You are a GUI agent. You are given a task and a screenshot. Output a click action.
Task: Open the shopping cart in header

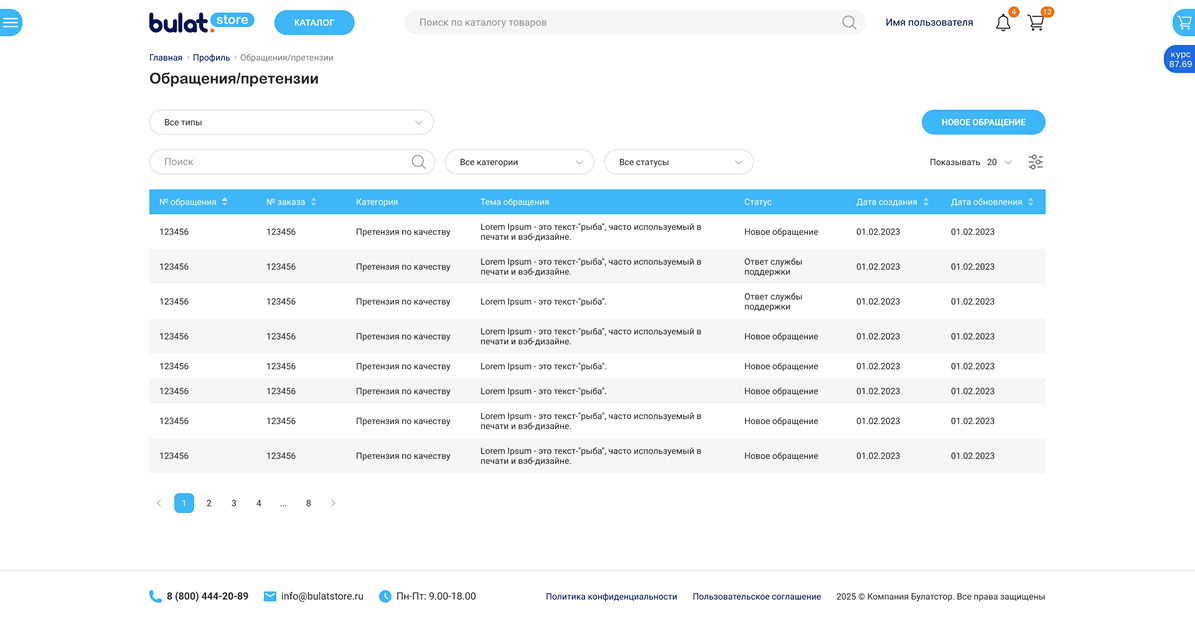point(1036,23)
